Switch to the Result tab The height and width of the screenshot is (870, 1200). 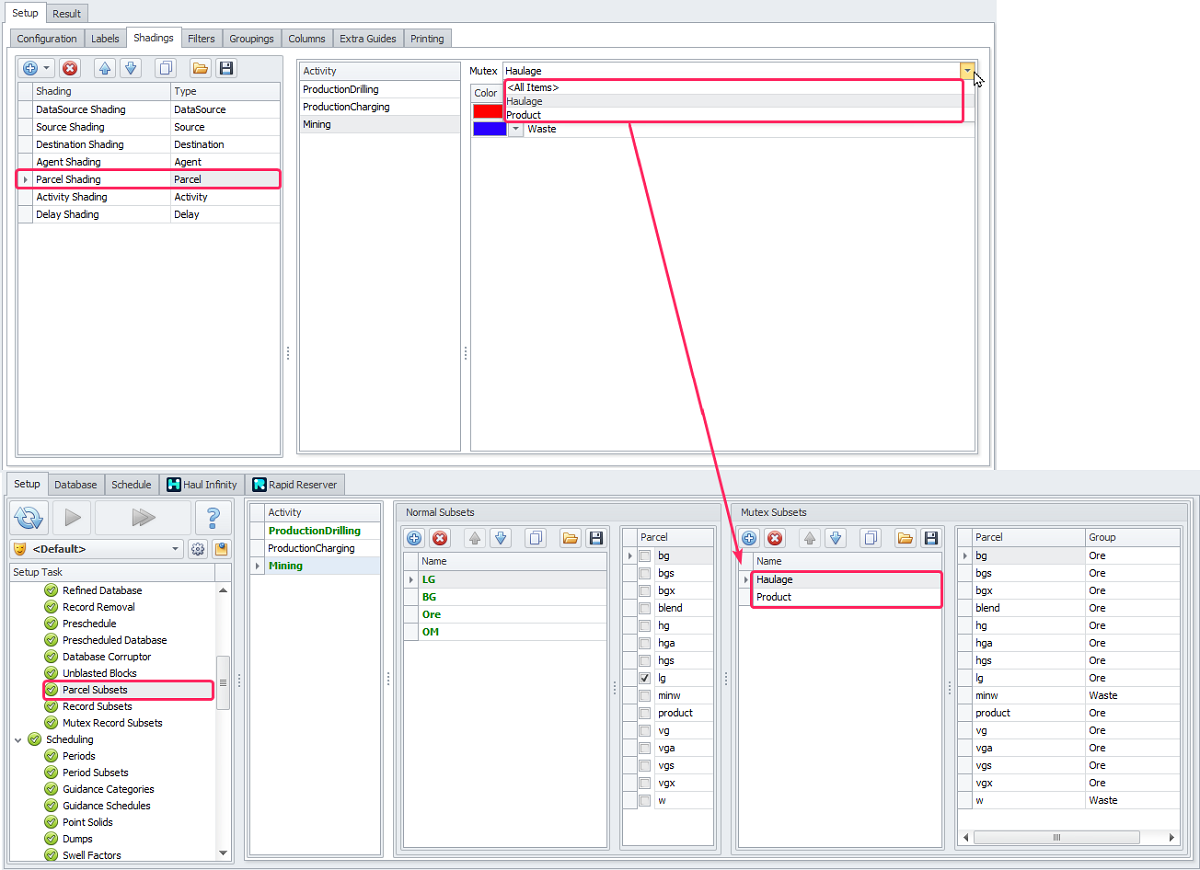[x=67, y=13]
